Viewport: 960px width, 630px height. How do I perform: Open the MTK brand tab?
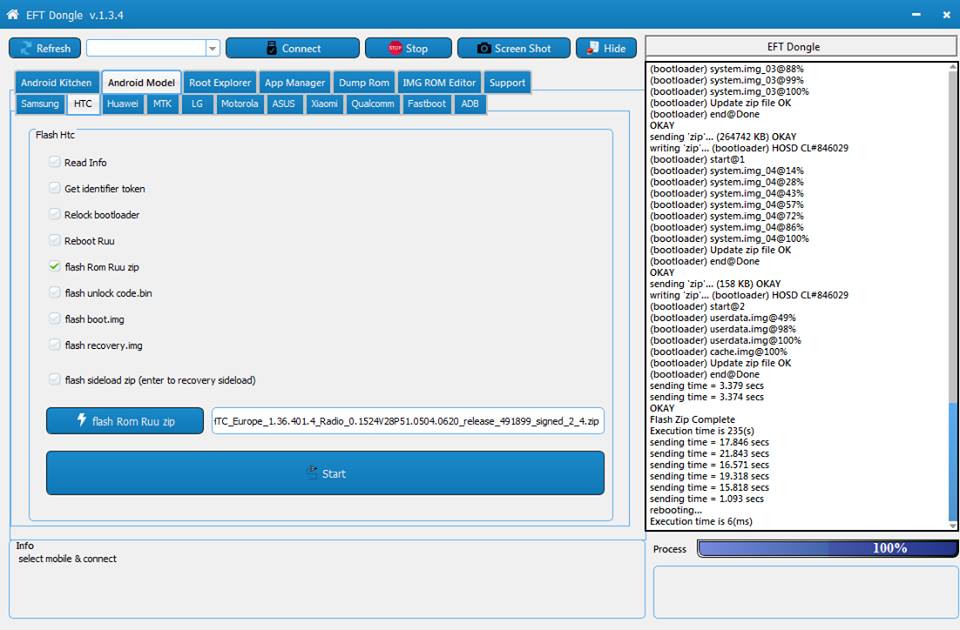pos(162,103)
